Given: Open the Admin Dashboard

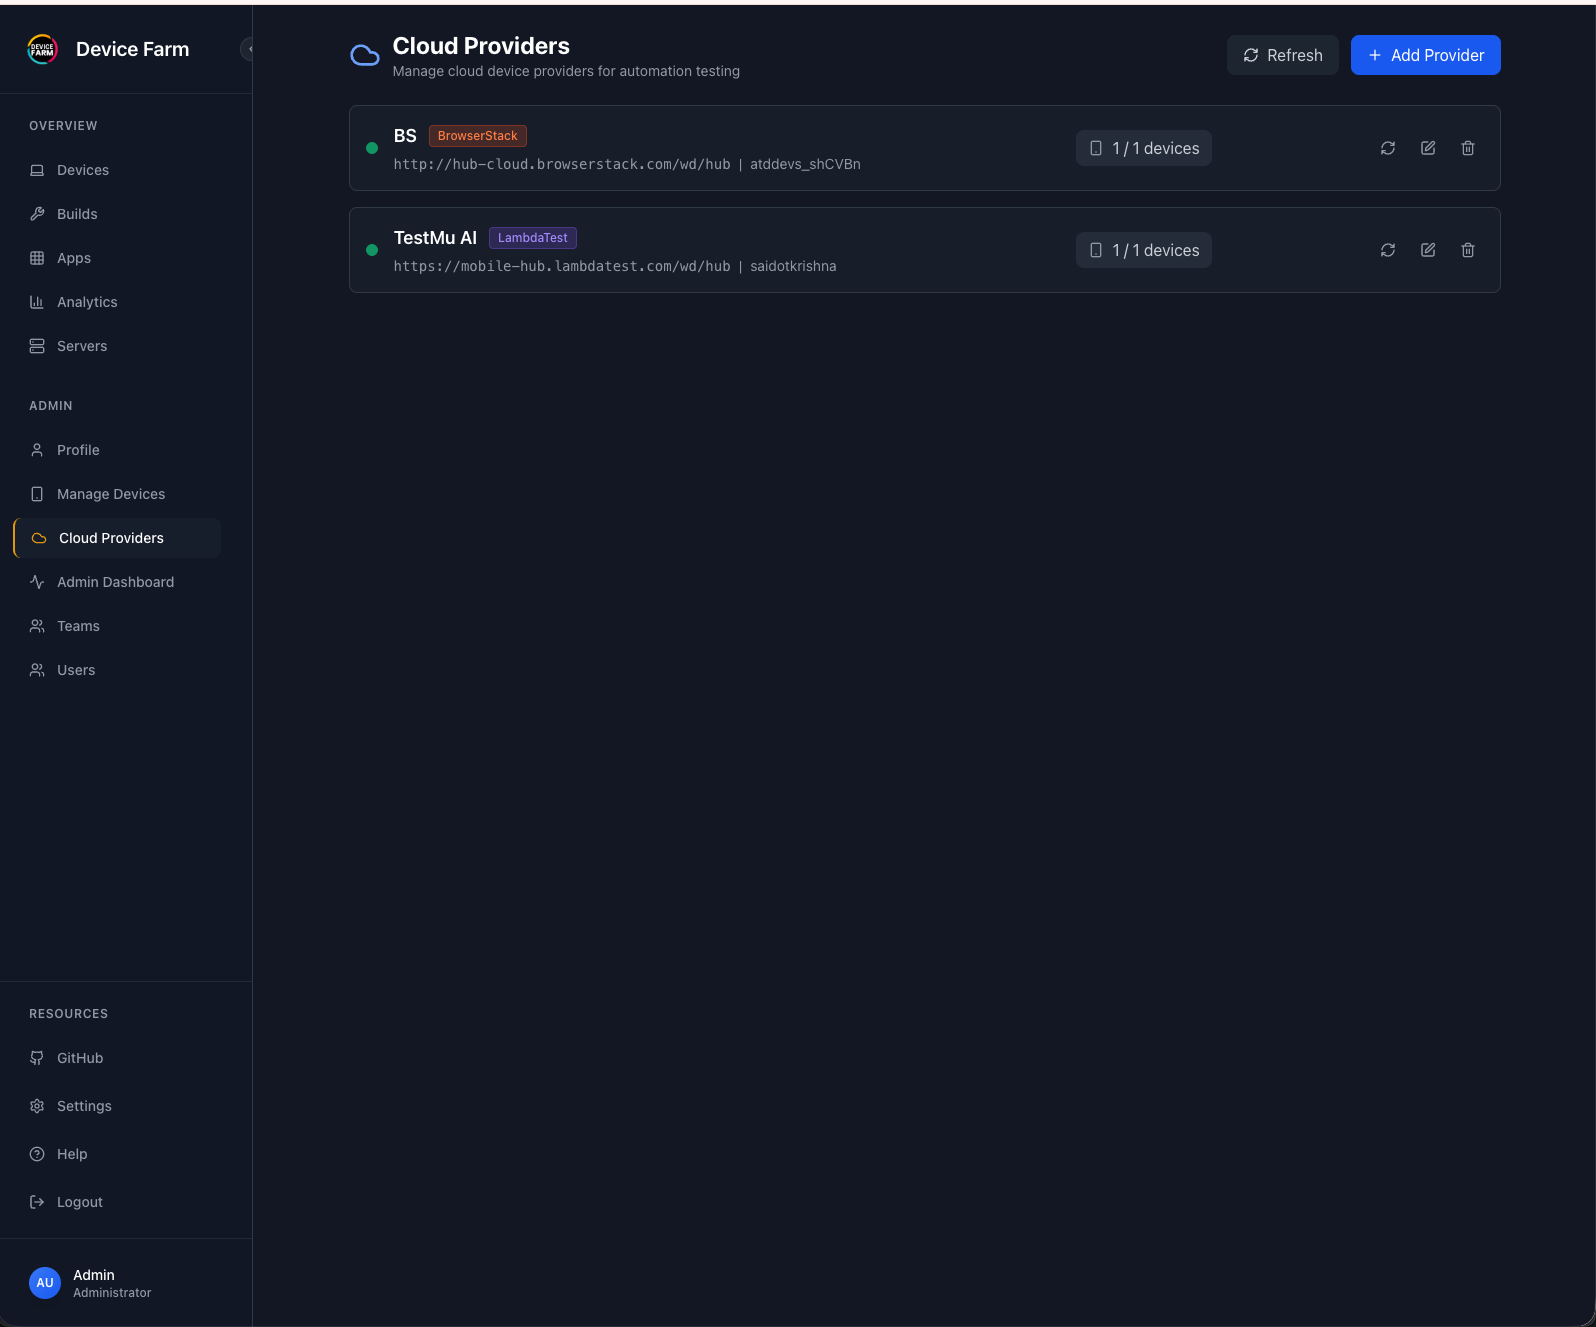Looking at the screenshot, I should [x=115, y=582].
